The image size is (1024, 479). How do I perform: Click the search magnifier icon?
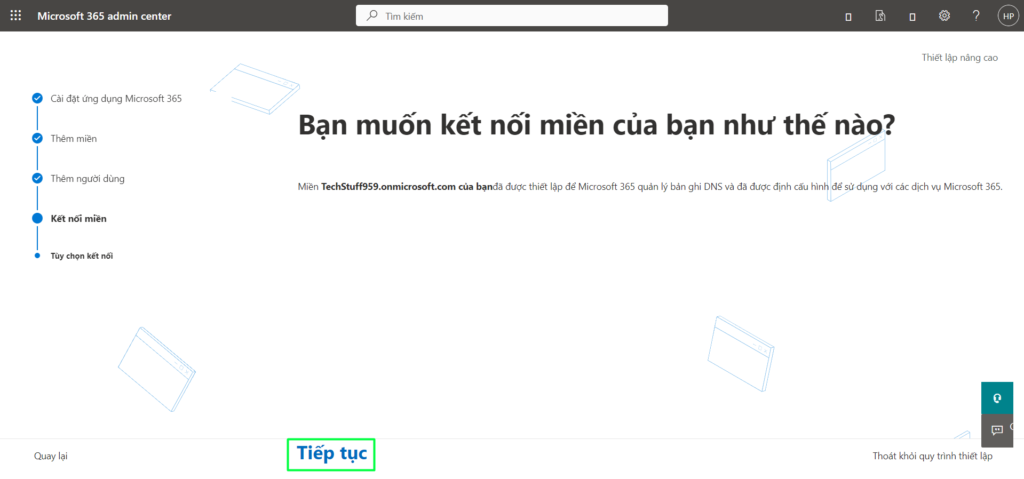373,16
